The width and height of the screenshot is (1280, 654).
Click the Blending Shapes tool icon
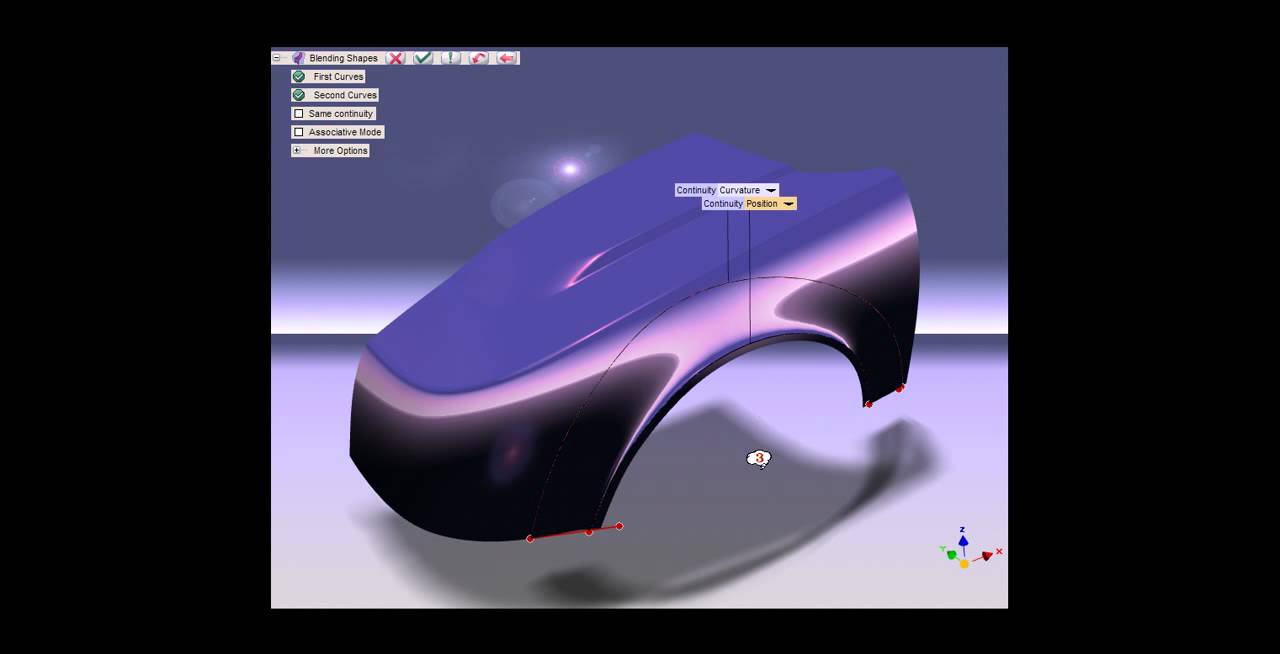[298, 58]
